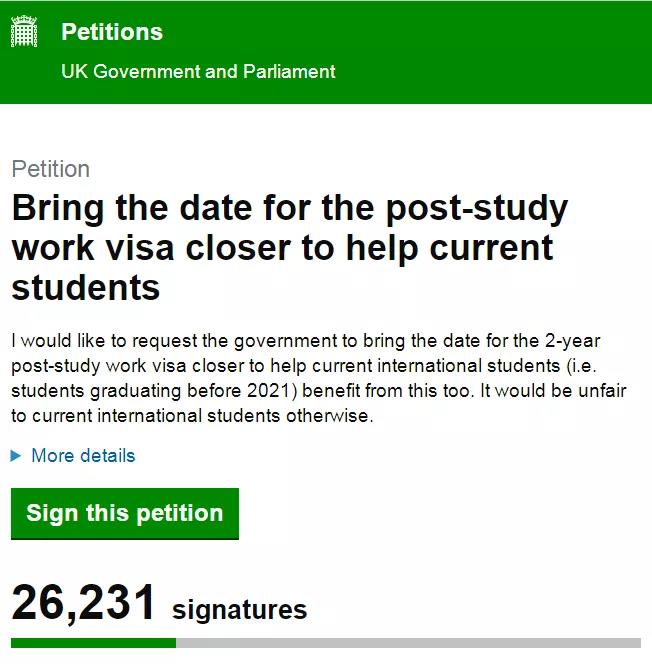Click the Parliament portcullis crest icon
652x664 pixels.
click(24, 31)
